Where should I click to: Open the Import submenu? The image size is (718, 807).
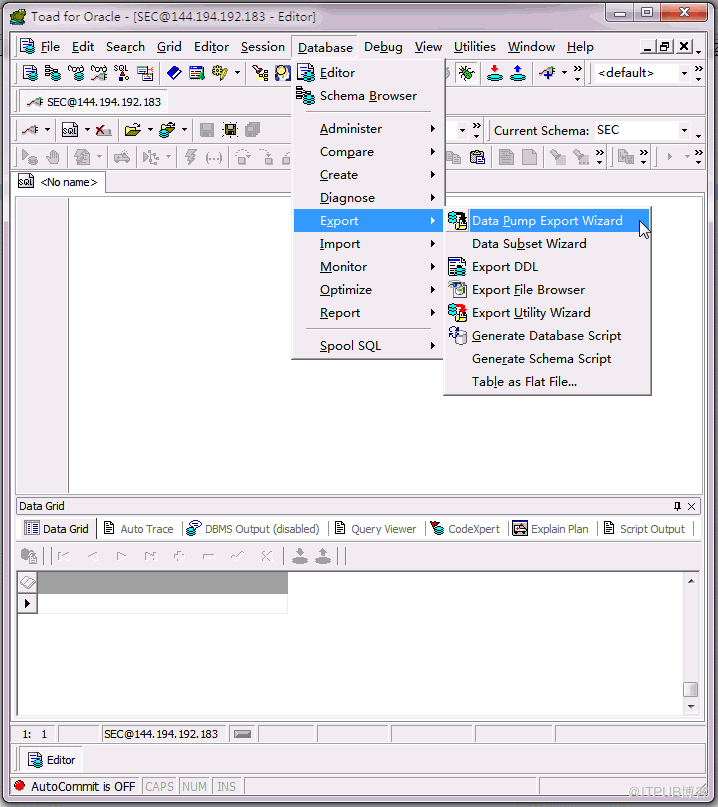(x=369, y=244)
